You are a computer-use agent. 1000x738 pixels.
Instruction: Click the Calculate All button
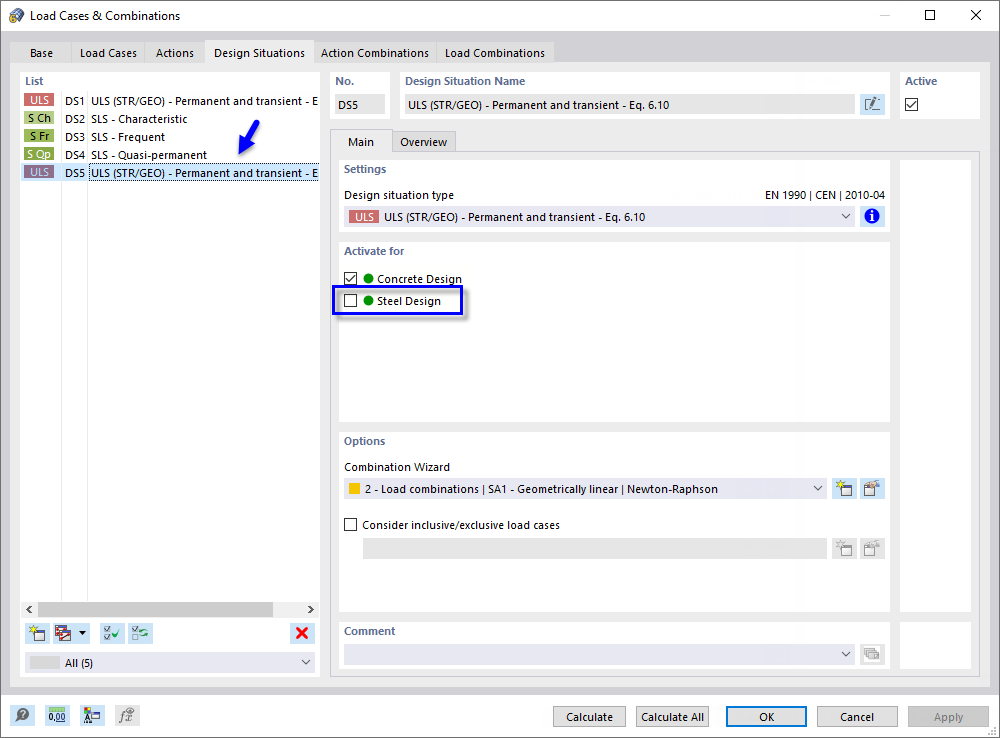(672, 717)
